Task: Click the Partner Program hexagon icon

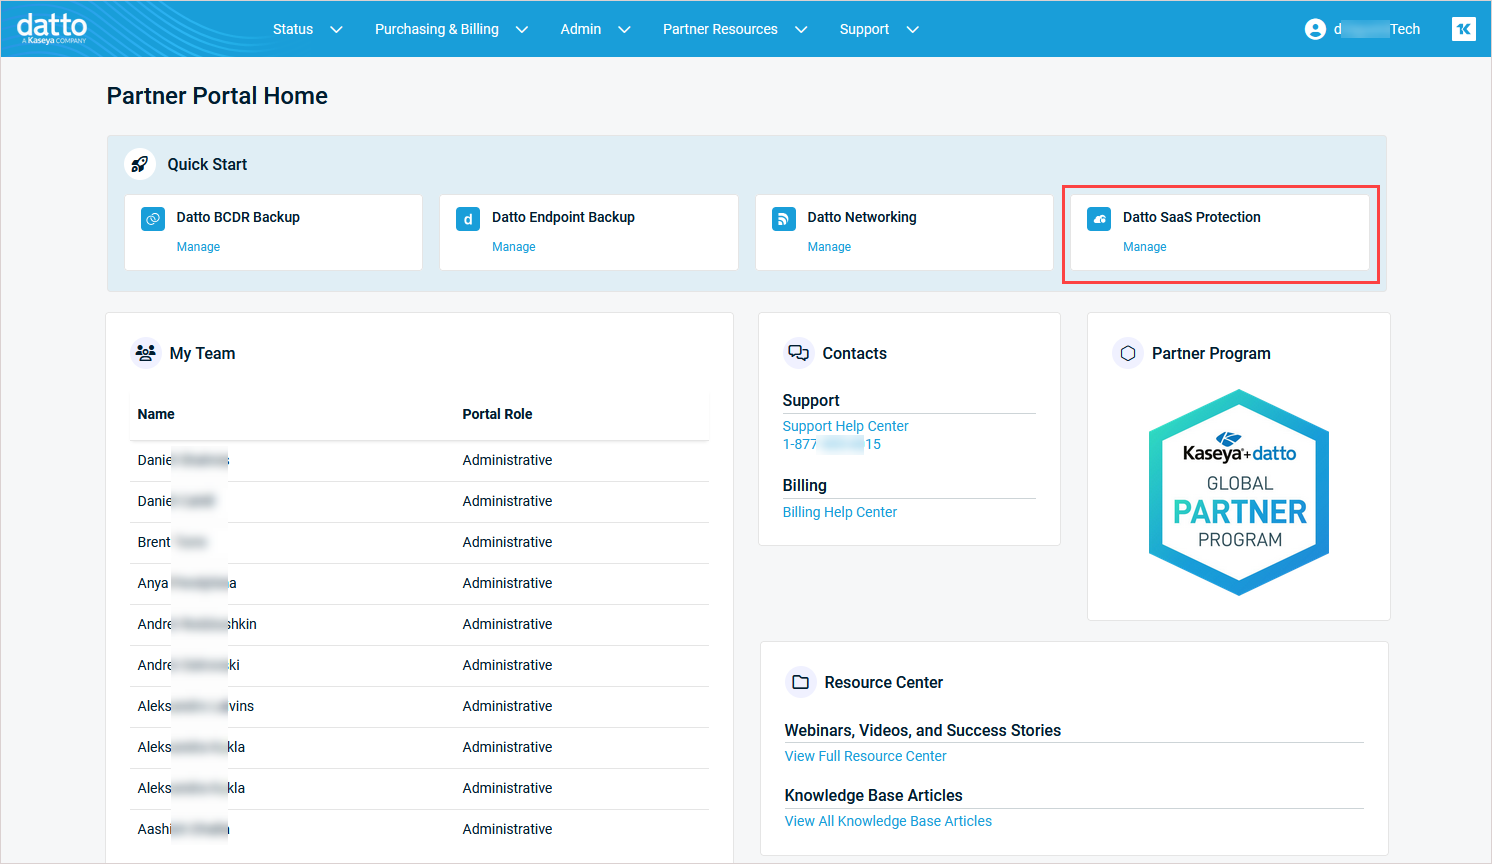Action: tap(1128, 353)
